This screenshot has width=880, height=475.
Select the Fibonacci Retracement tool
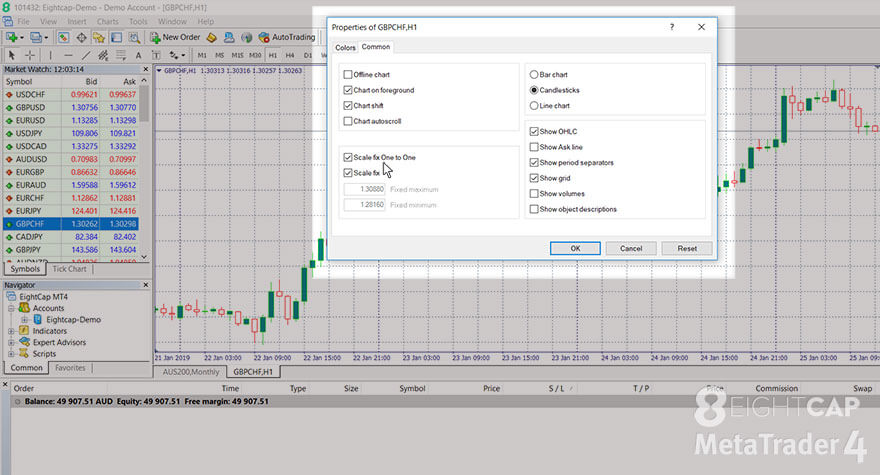pyautogui.click(x=121, y=55)
